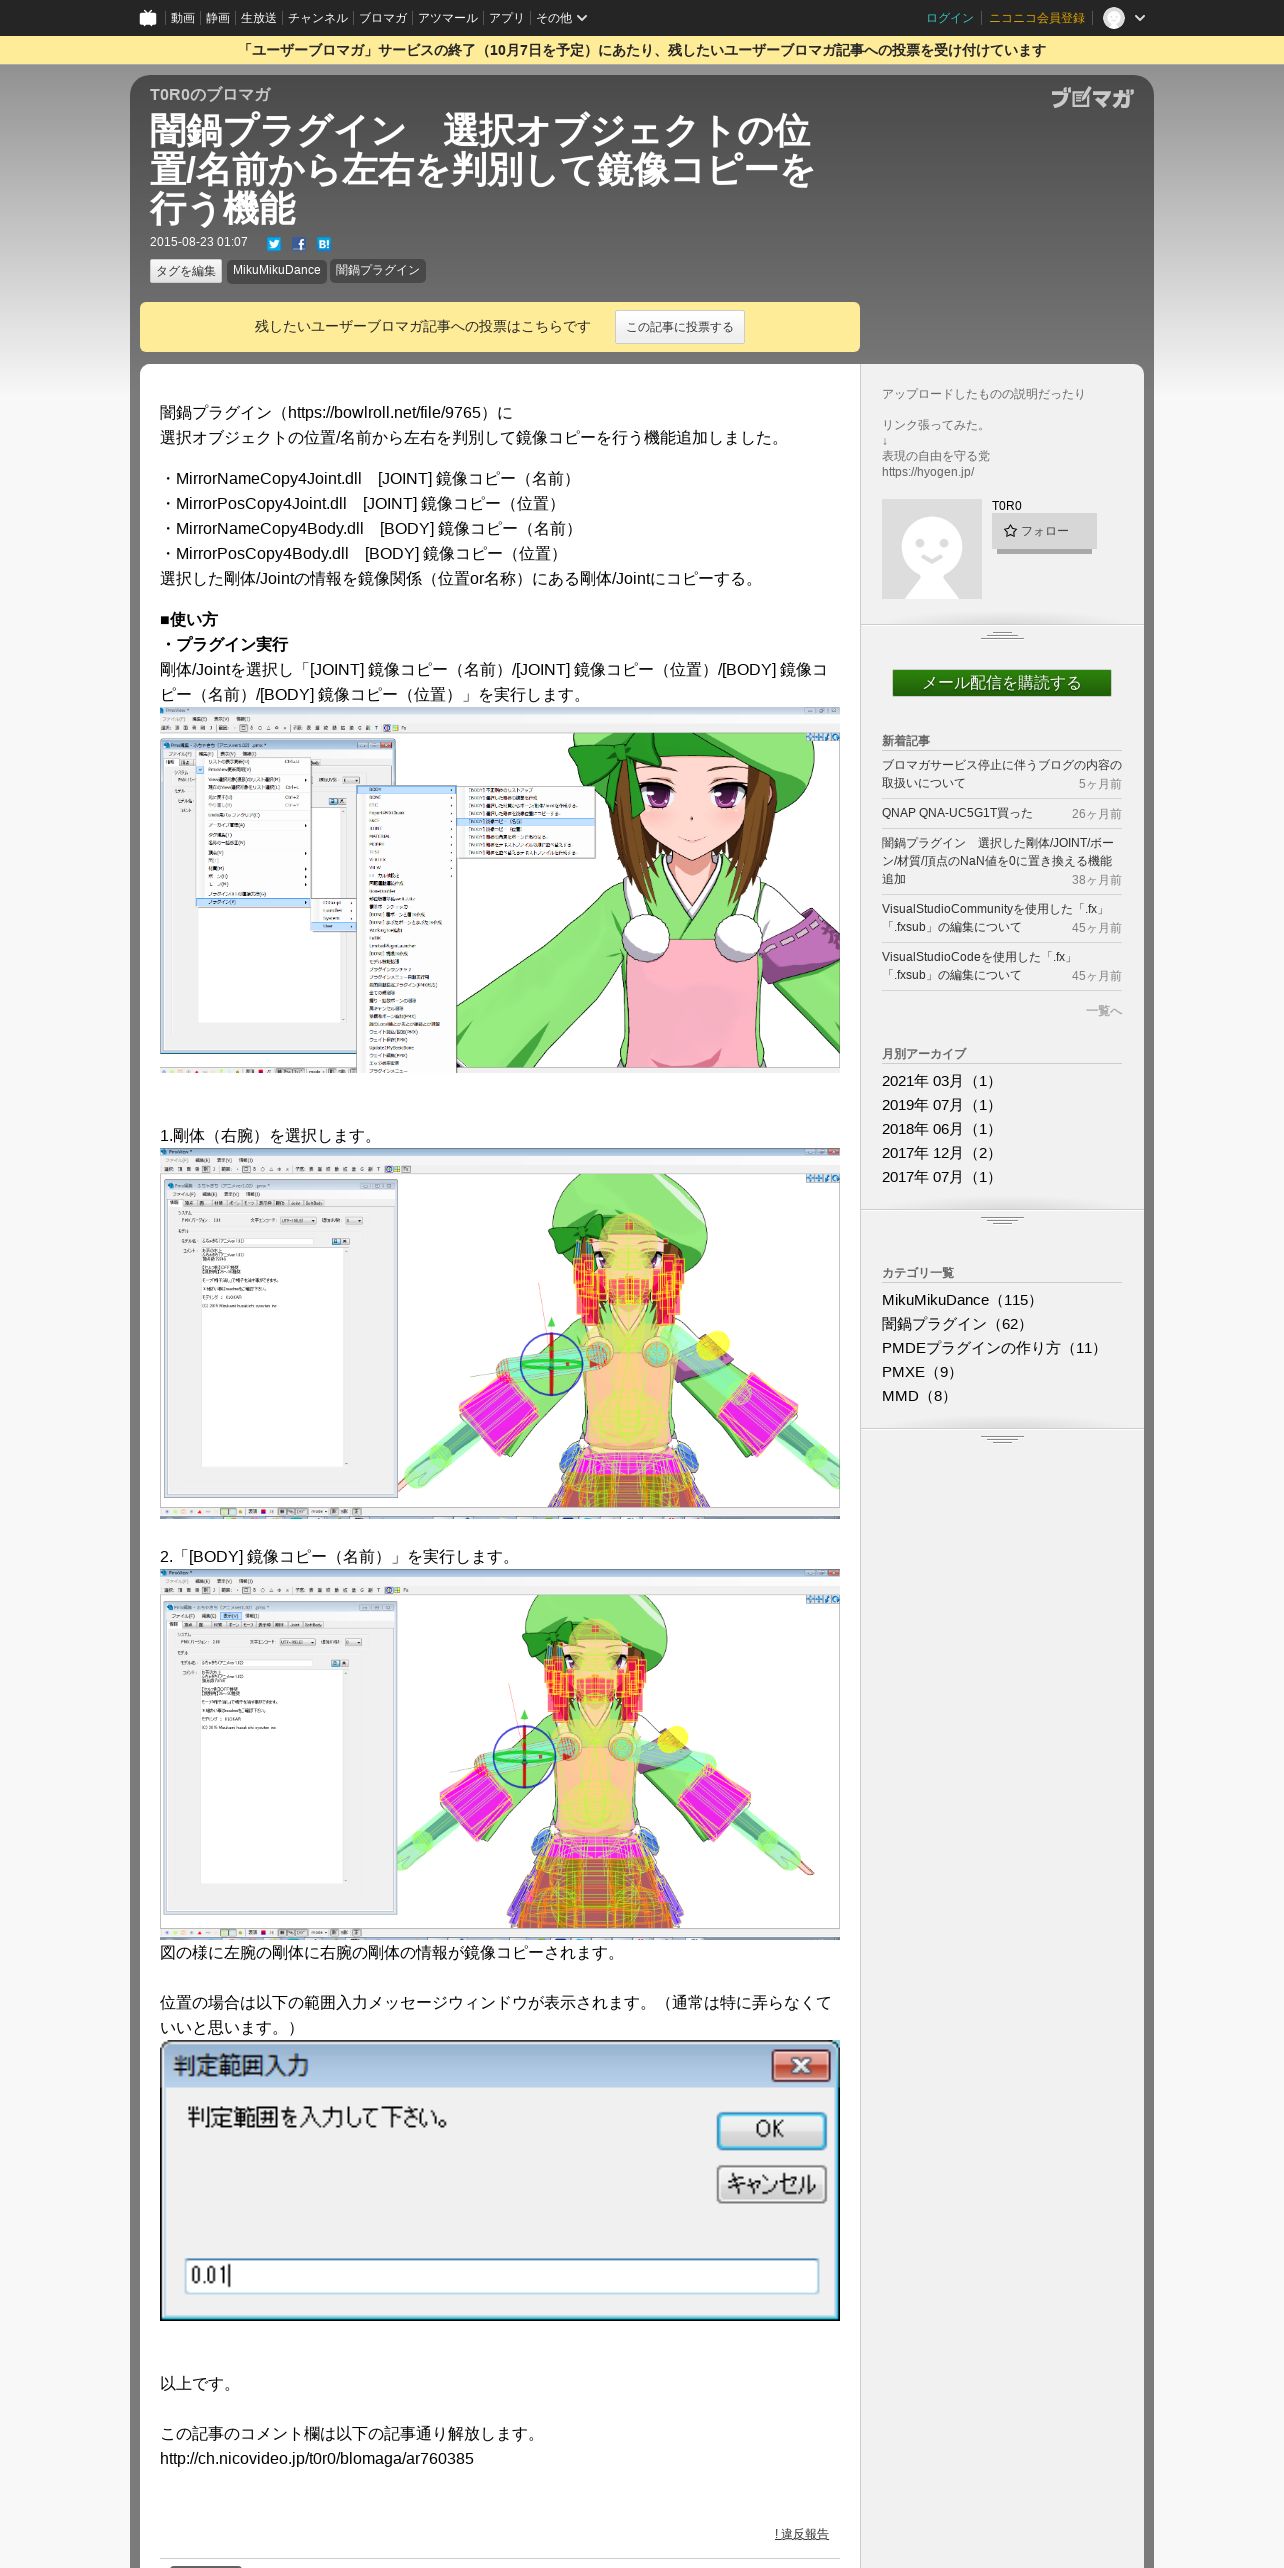
Task: Click the 一覧へ link
Action: [x=1104, y=1011]
